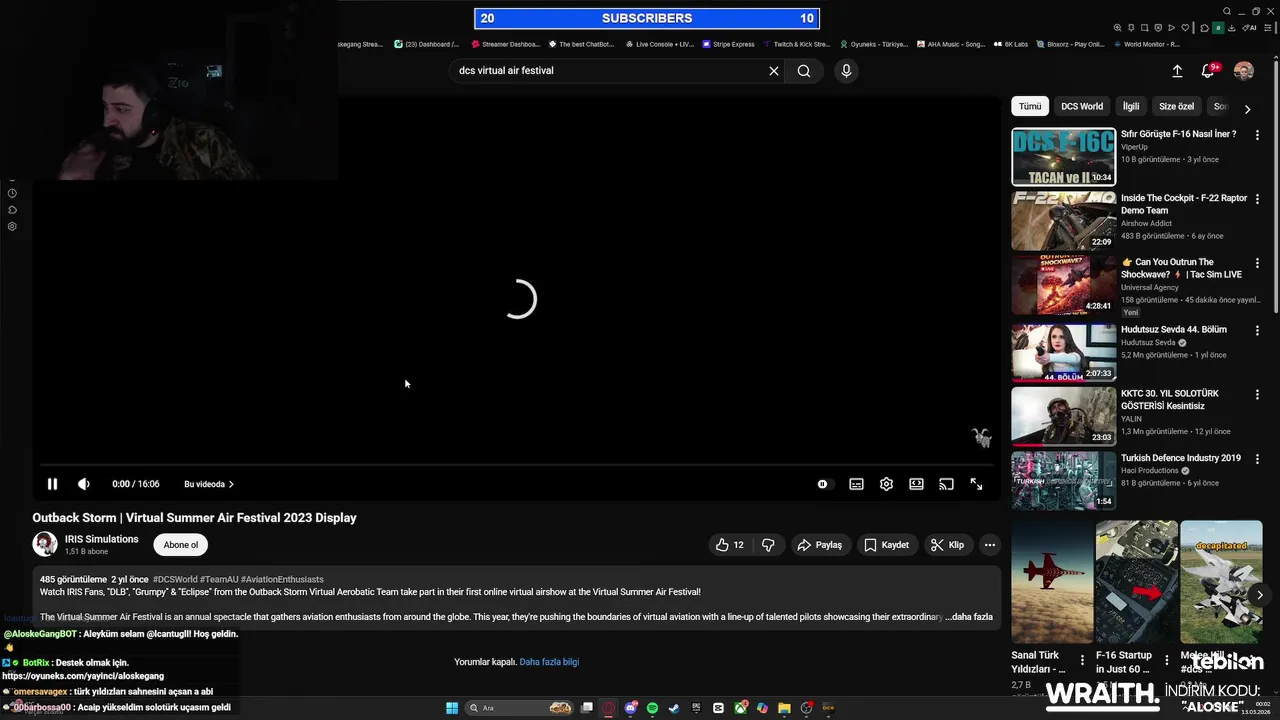Open Discord from the taskbar
Screen dimensions: 1280x720
630,708
